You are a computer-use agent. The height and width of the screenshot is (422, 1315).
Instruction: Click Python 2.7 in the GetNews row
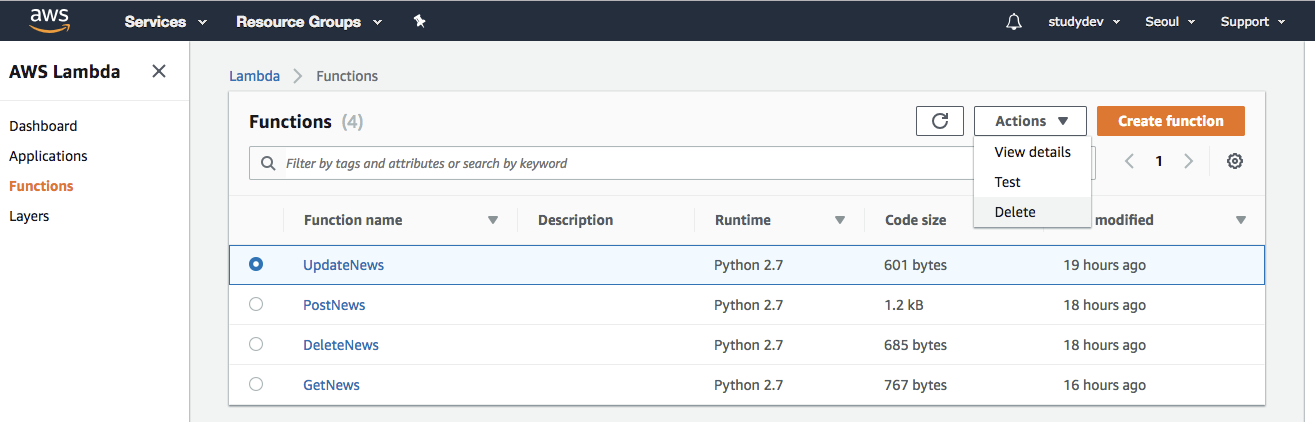(748, 385)
